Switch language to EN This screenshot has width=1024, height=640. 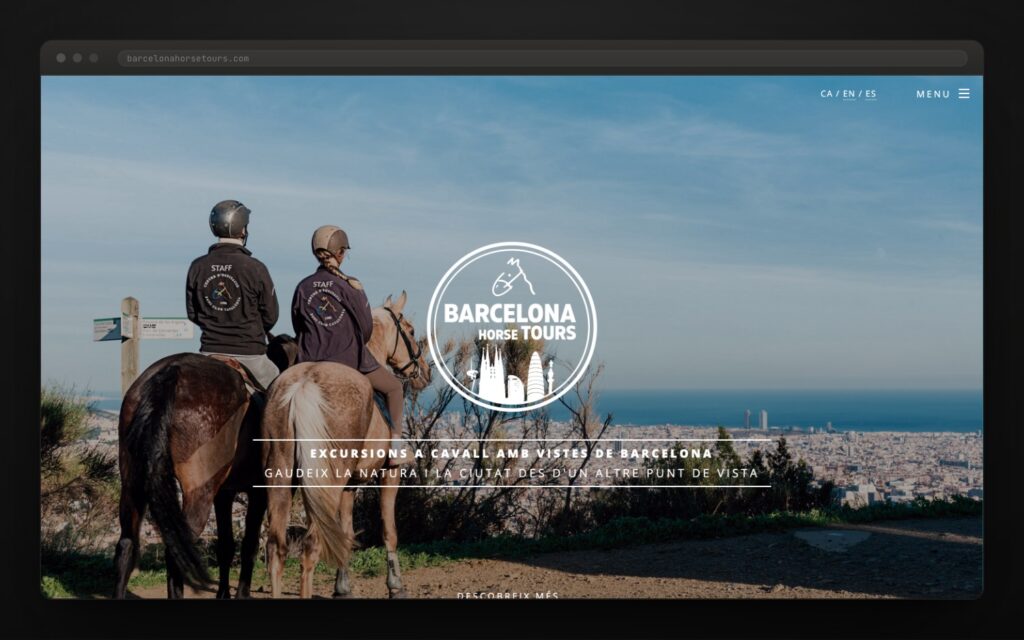(849, 93)
